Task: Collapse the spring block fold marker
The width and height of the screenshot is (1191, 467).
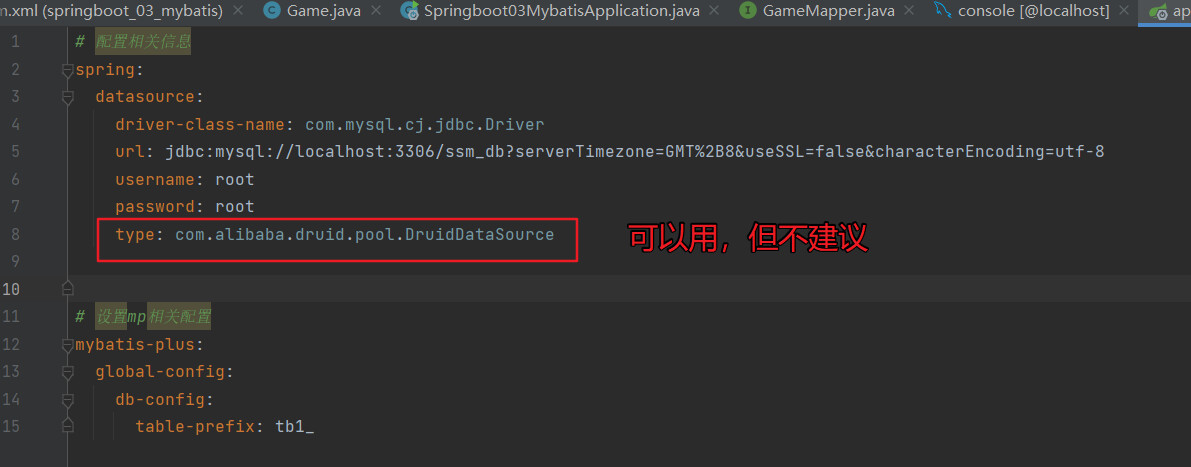Action: (68, 70)
